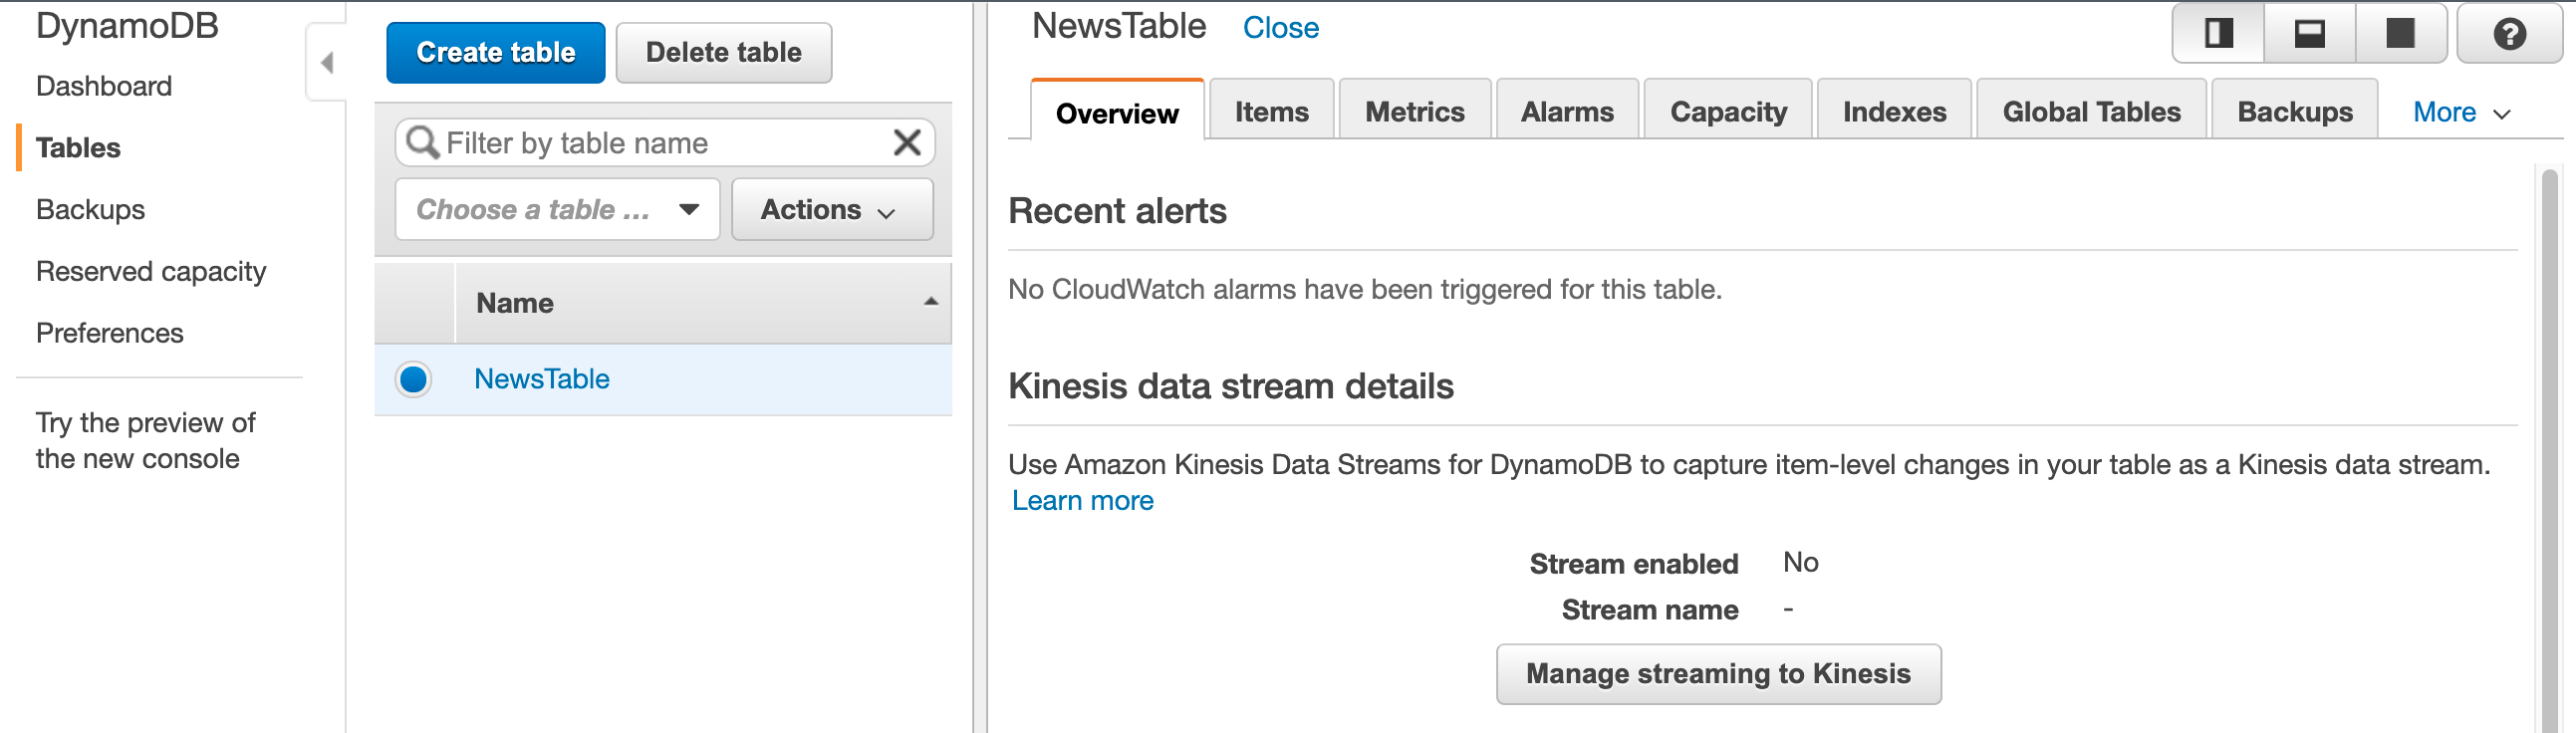Open the Global Tables tab
2576x733 pixels.
(2091, 111)
